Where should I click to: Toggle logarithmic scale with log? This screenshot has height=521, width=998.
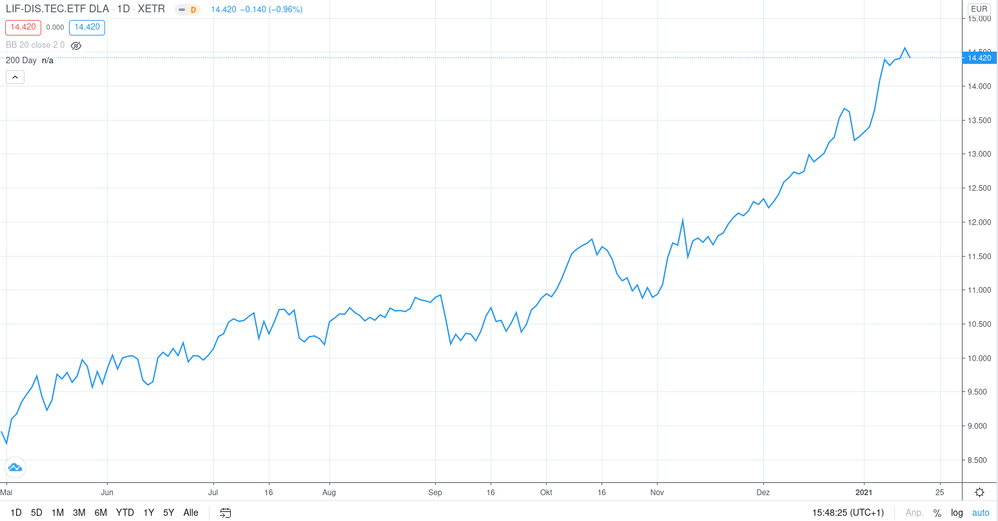tap(957, 513)
